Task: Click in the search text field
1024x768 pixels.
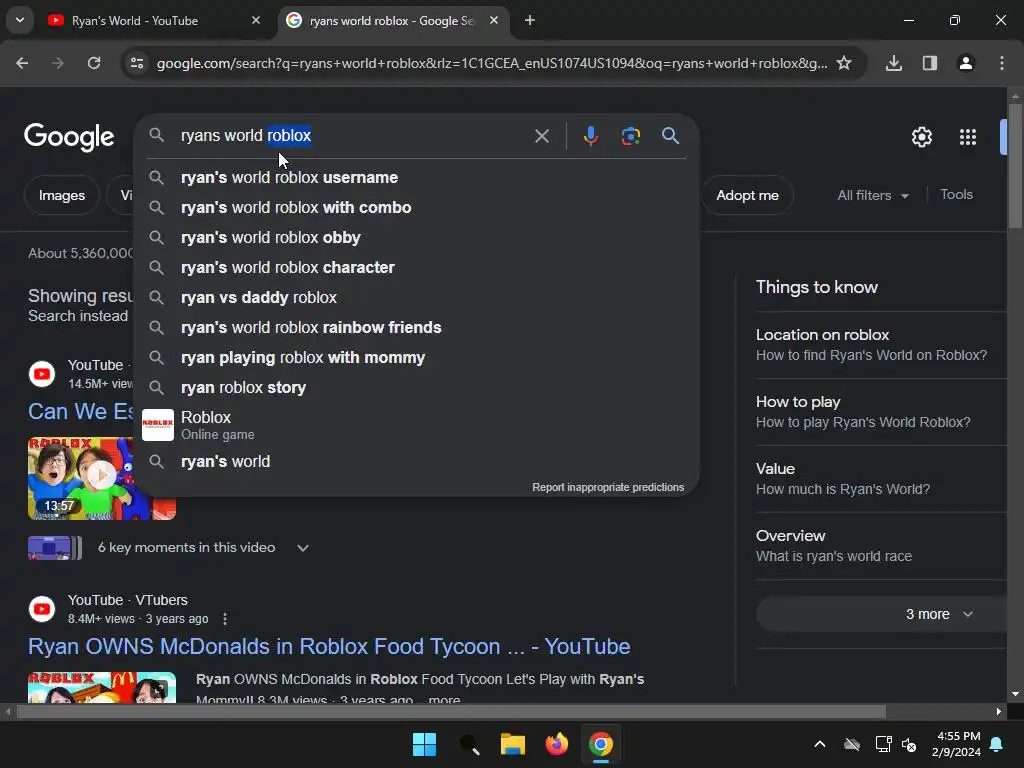Action: click(x=353, y=136)
